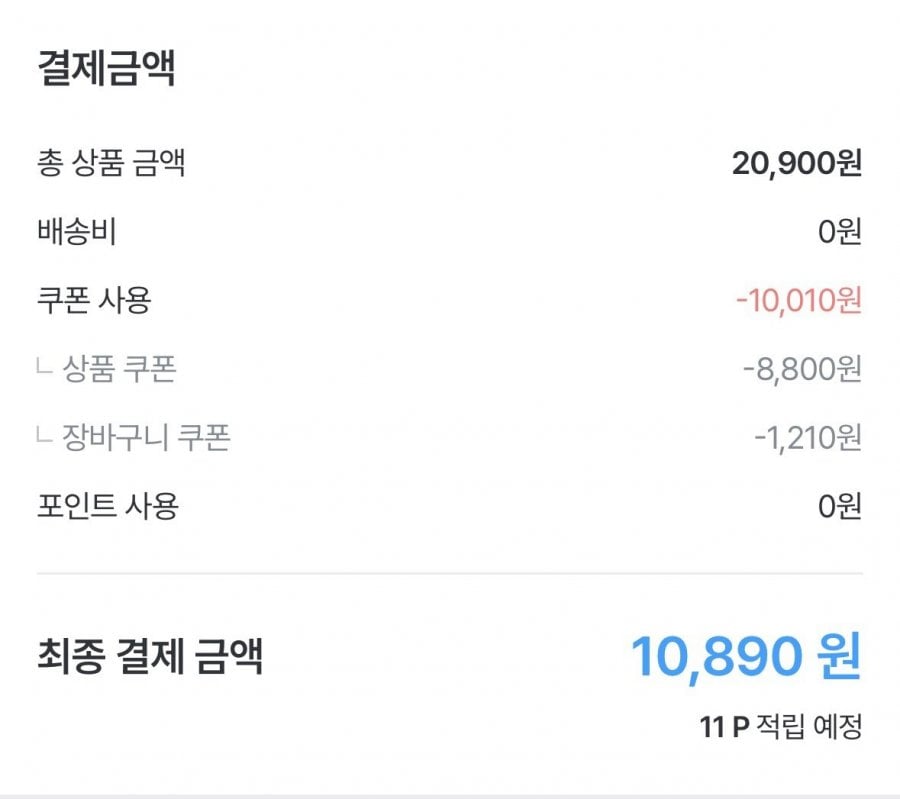Click the indent icon before 장바구니 쿠폰
The height and width of the screenshot is (799, 900).
[x=44, y=436]
